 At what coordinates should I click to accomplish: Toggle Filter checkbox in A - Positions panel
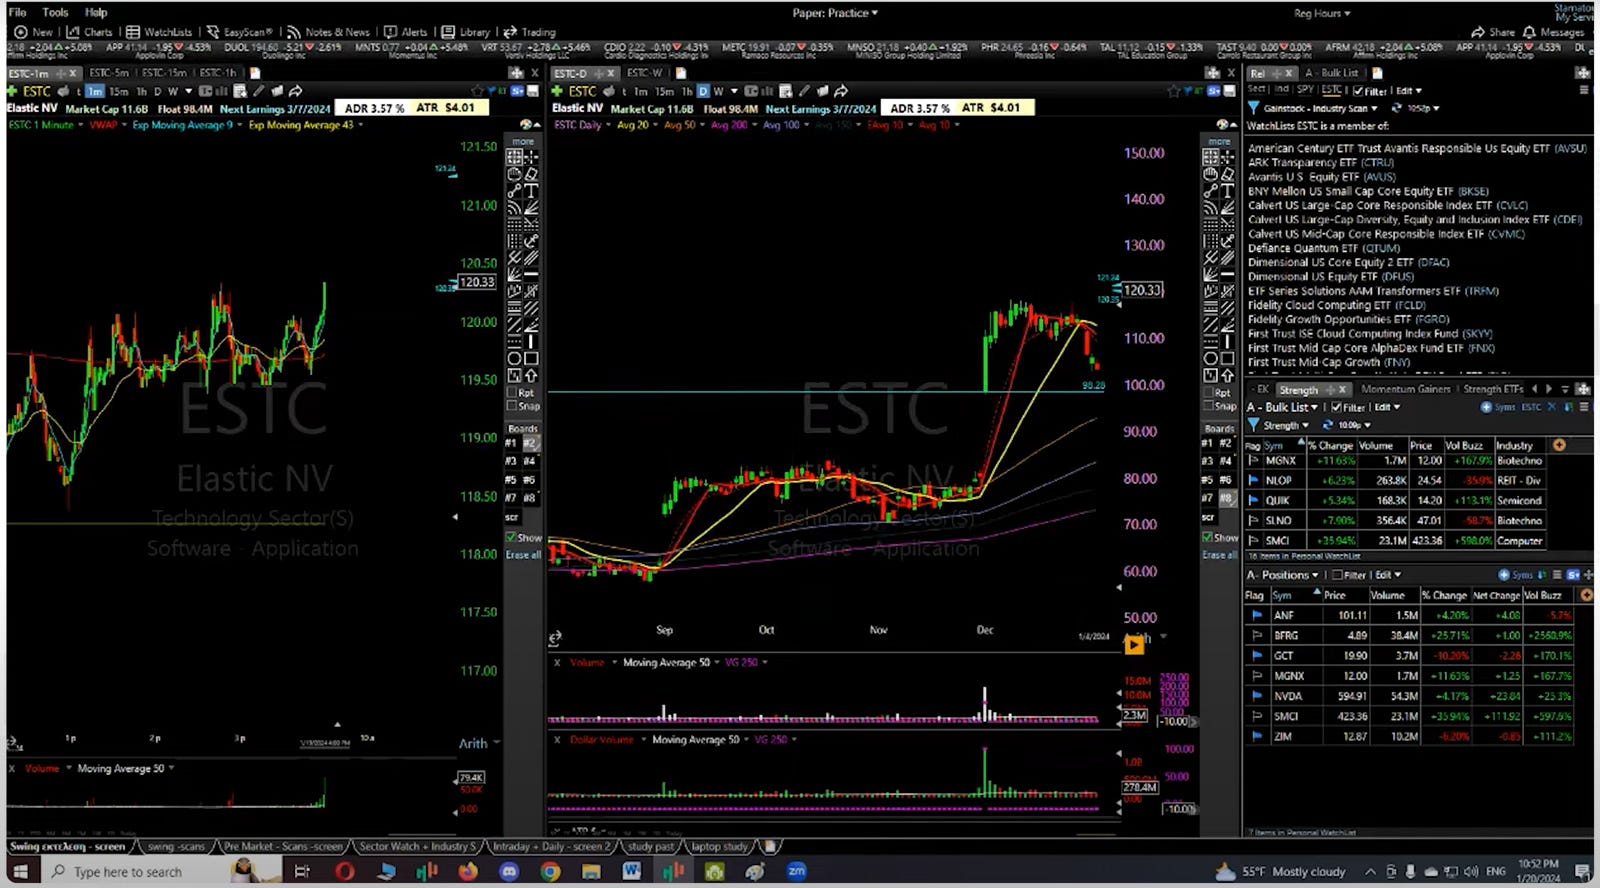coord(1338,575)
